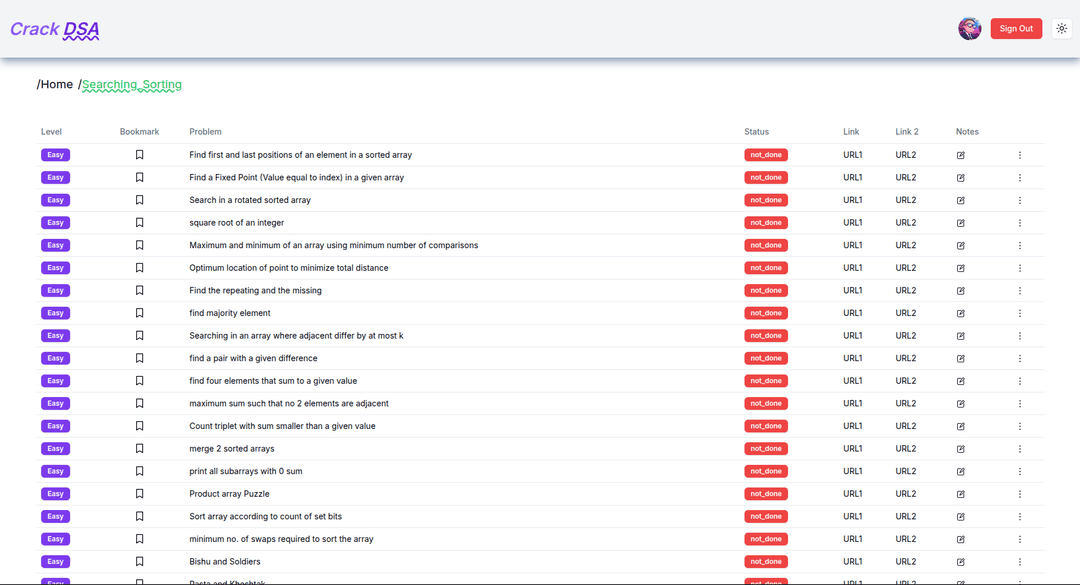Toggle bookmark for 'merge 2 sorted arrays'
Screen dimensions: 1080x585
pyautogui.click(x=140, y=449)
